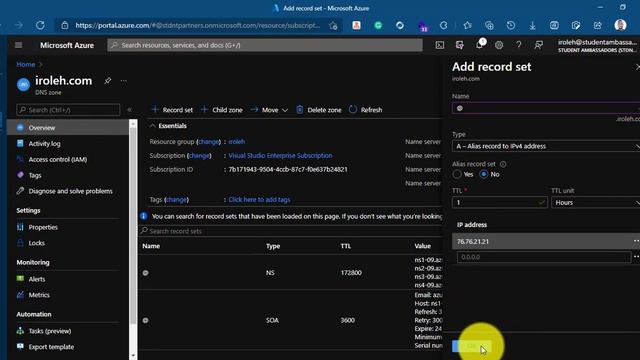Open browser downloads icon
Image resolution: width=640 pixels, height=360 pixels.
532,26
